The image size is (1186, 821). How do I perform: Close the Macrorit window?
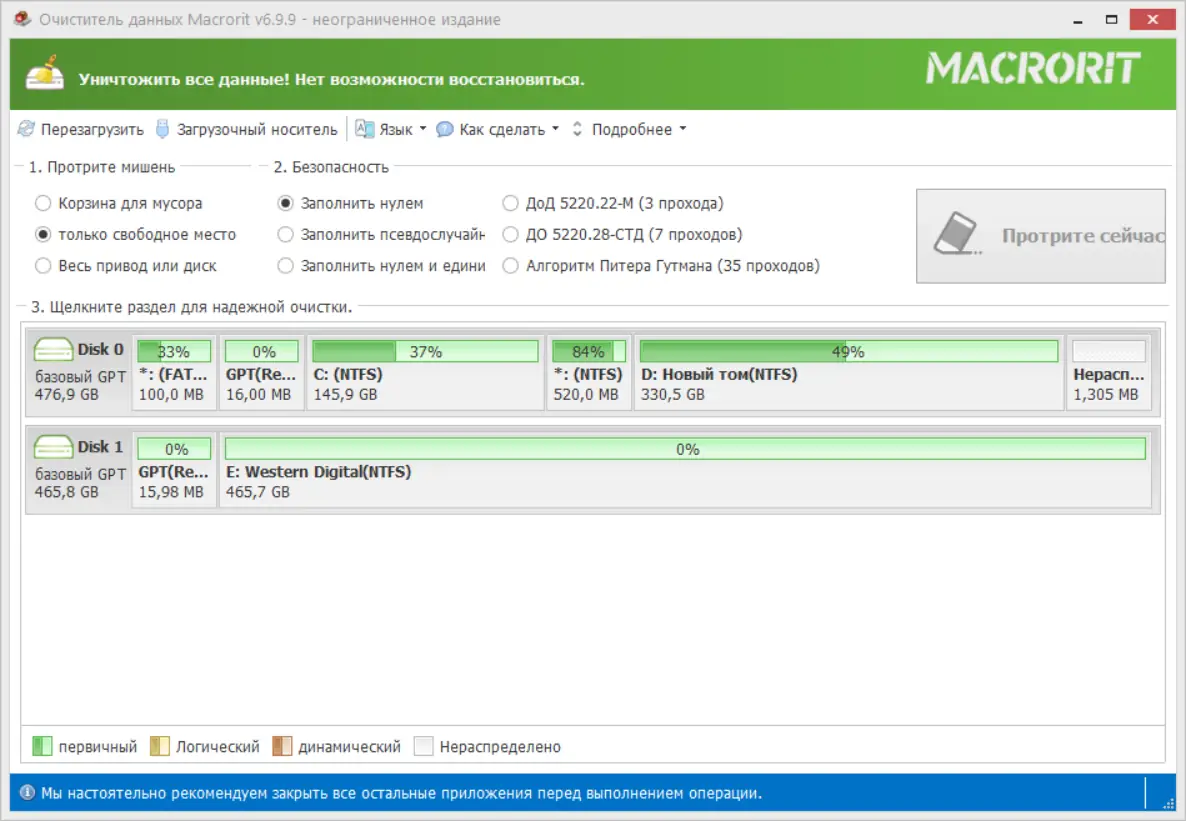pos(1152,20)
